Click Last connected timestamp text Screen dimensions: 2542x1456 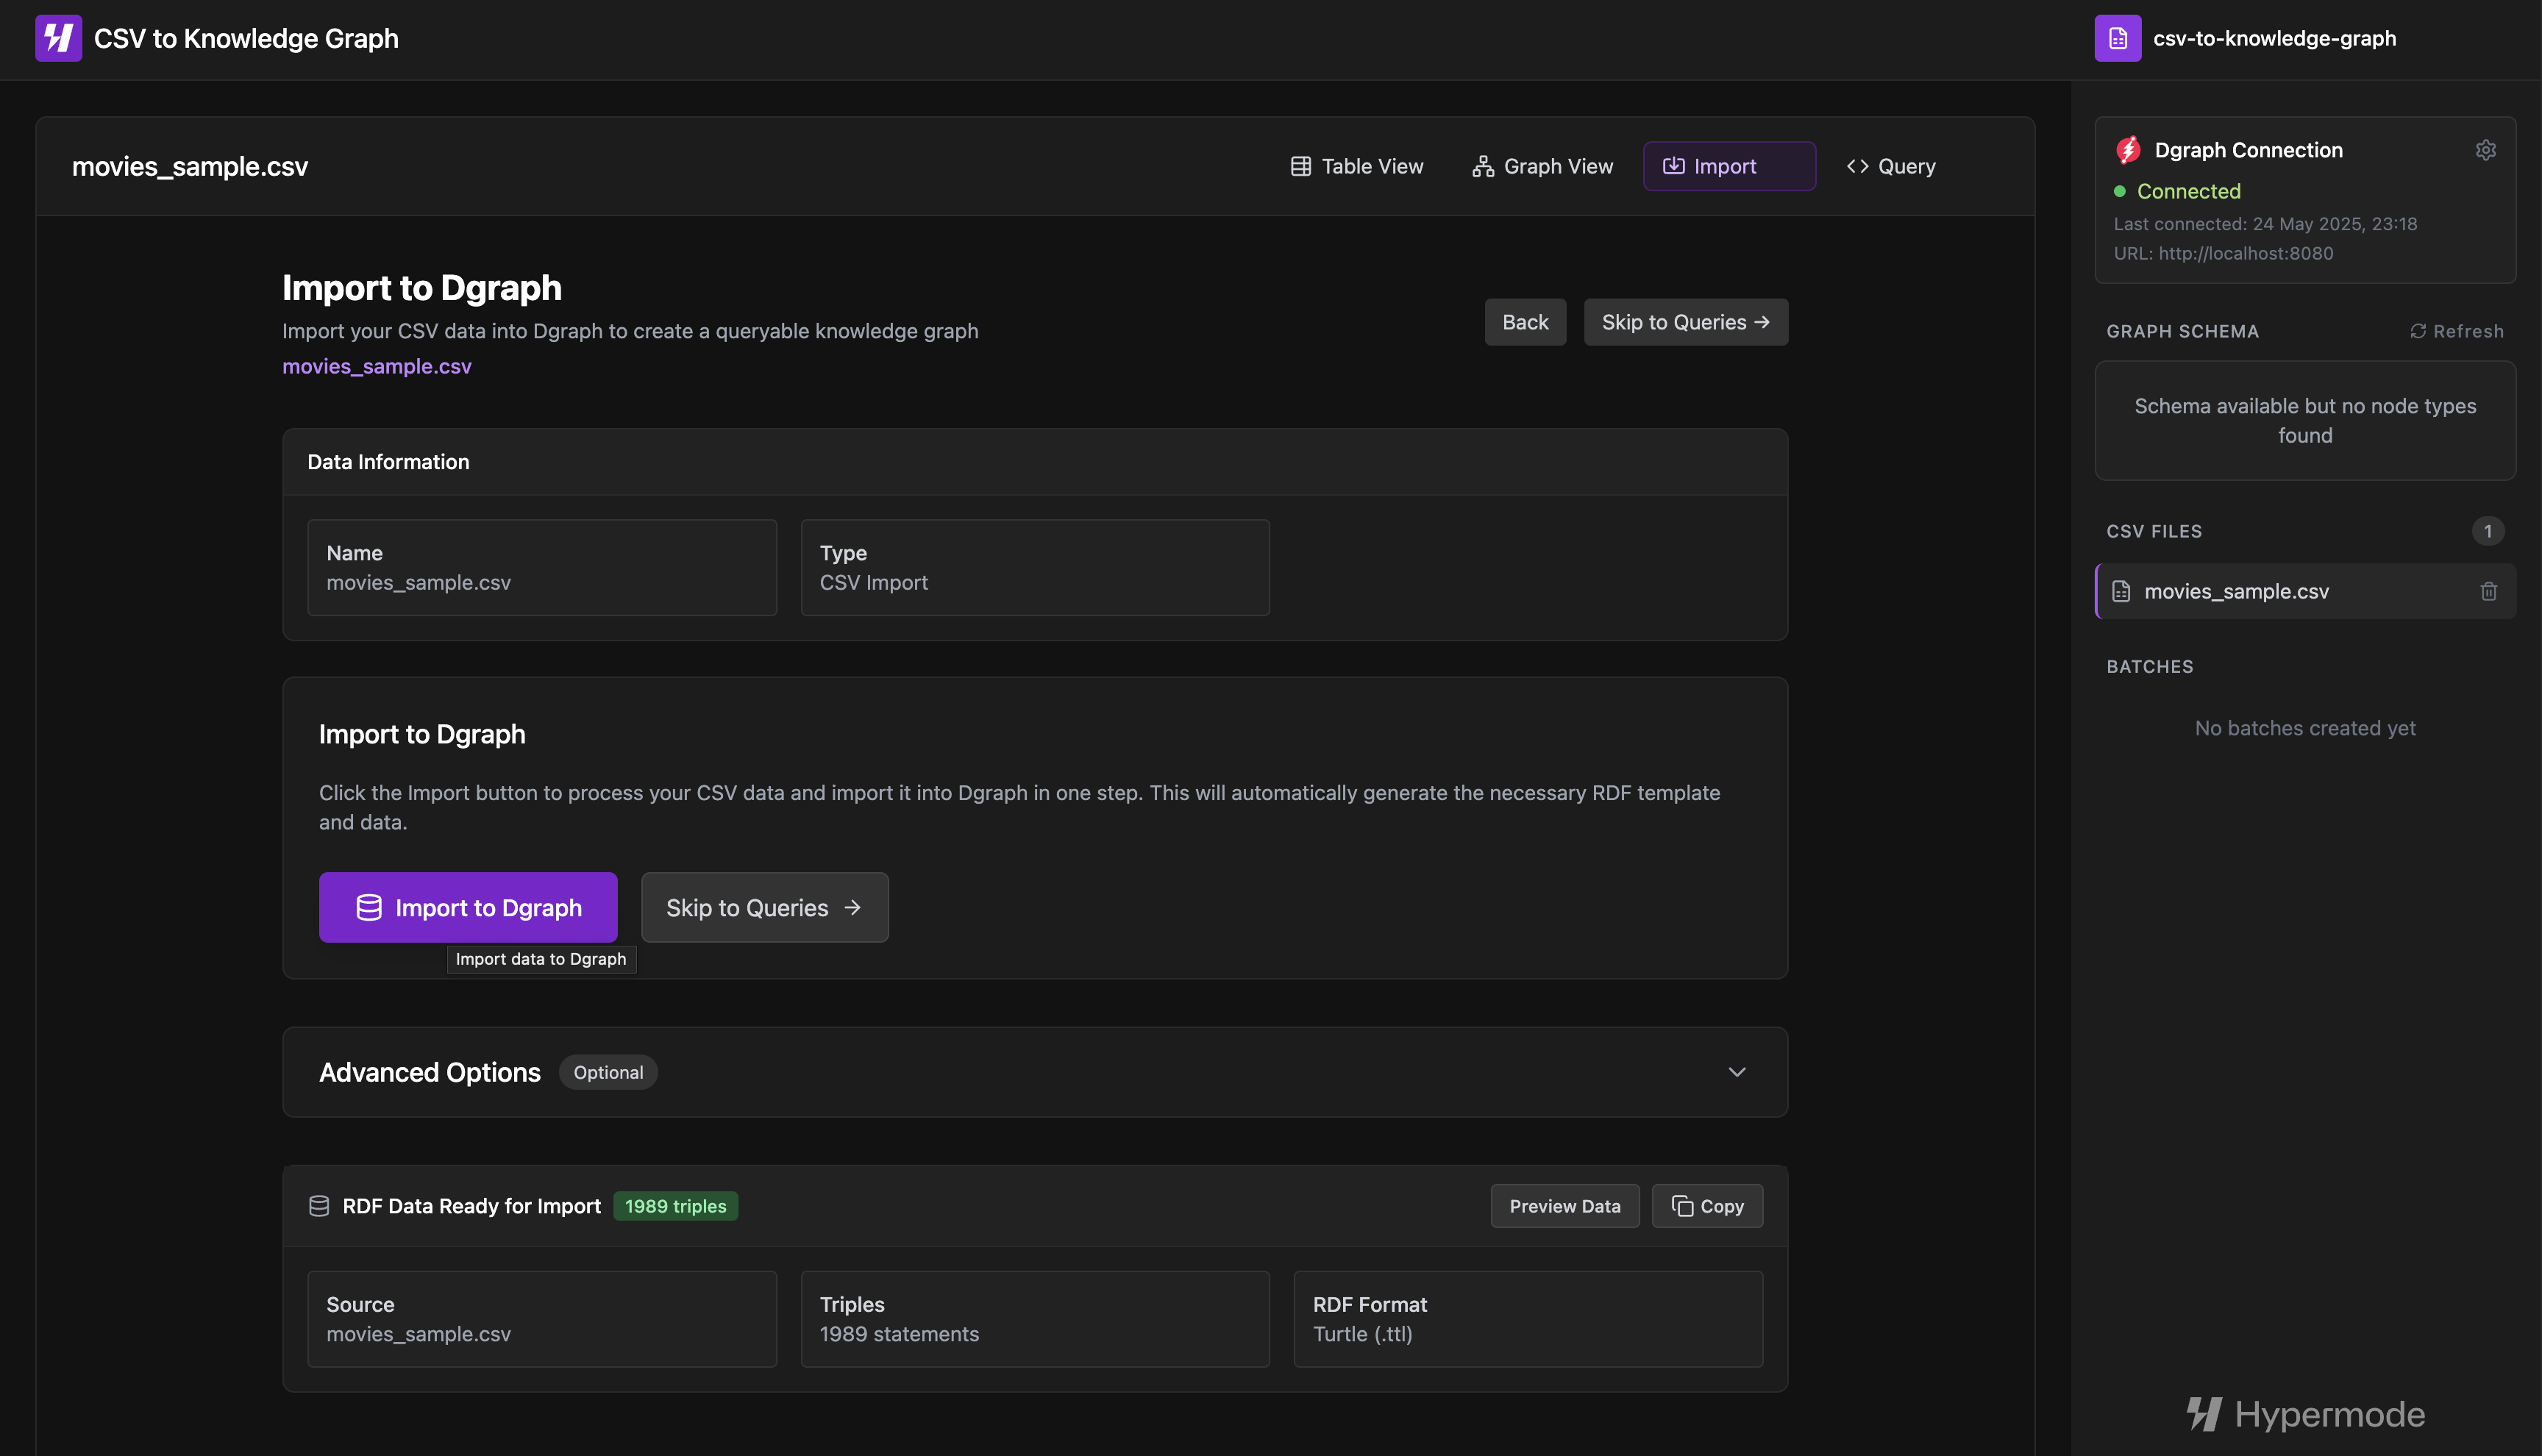coord(2265,224)
